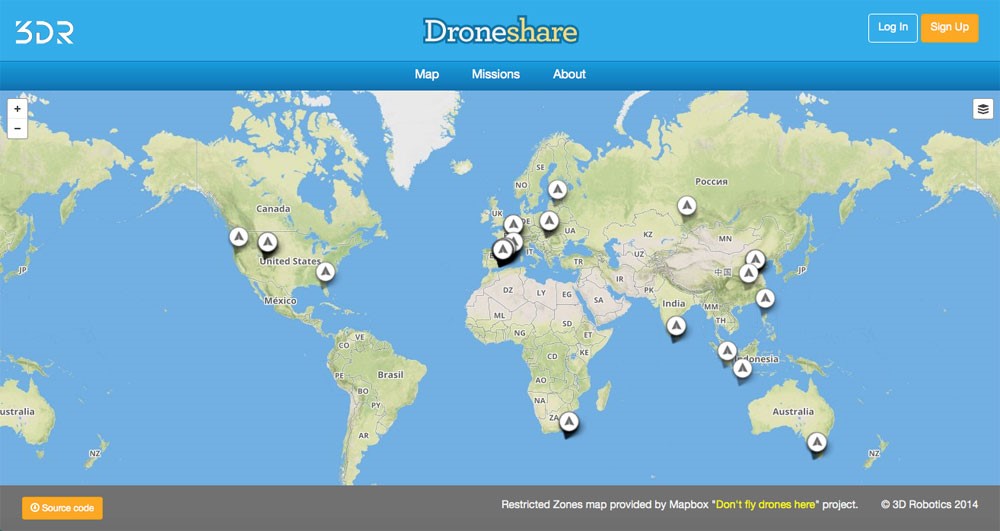Image resolution: width=1000 pixels, height=531 pixels.
Task: Select the drone marker in southeast Australia
Action: point(816,442)
